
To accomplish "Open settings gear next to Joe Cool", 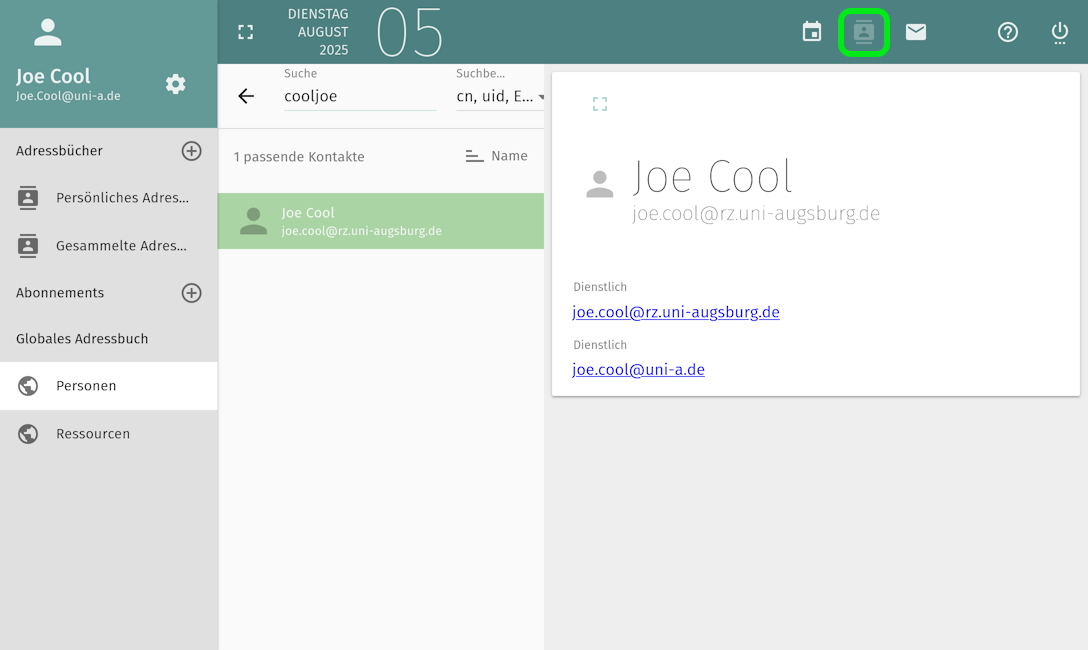I will click(x=176, y=84).
